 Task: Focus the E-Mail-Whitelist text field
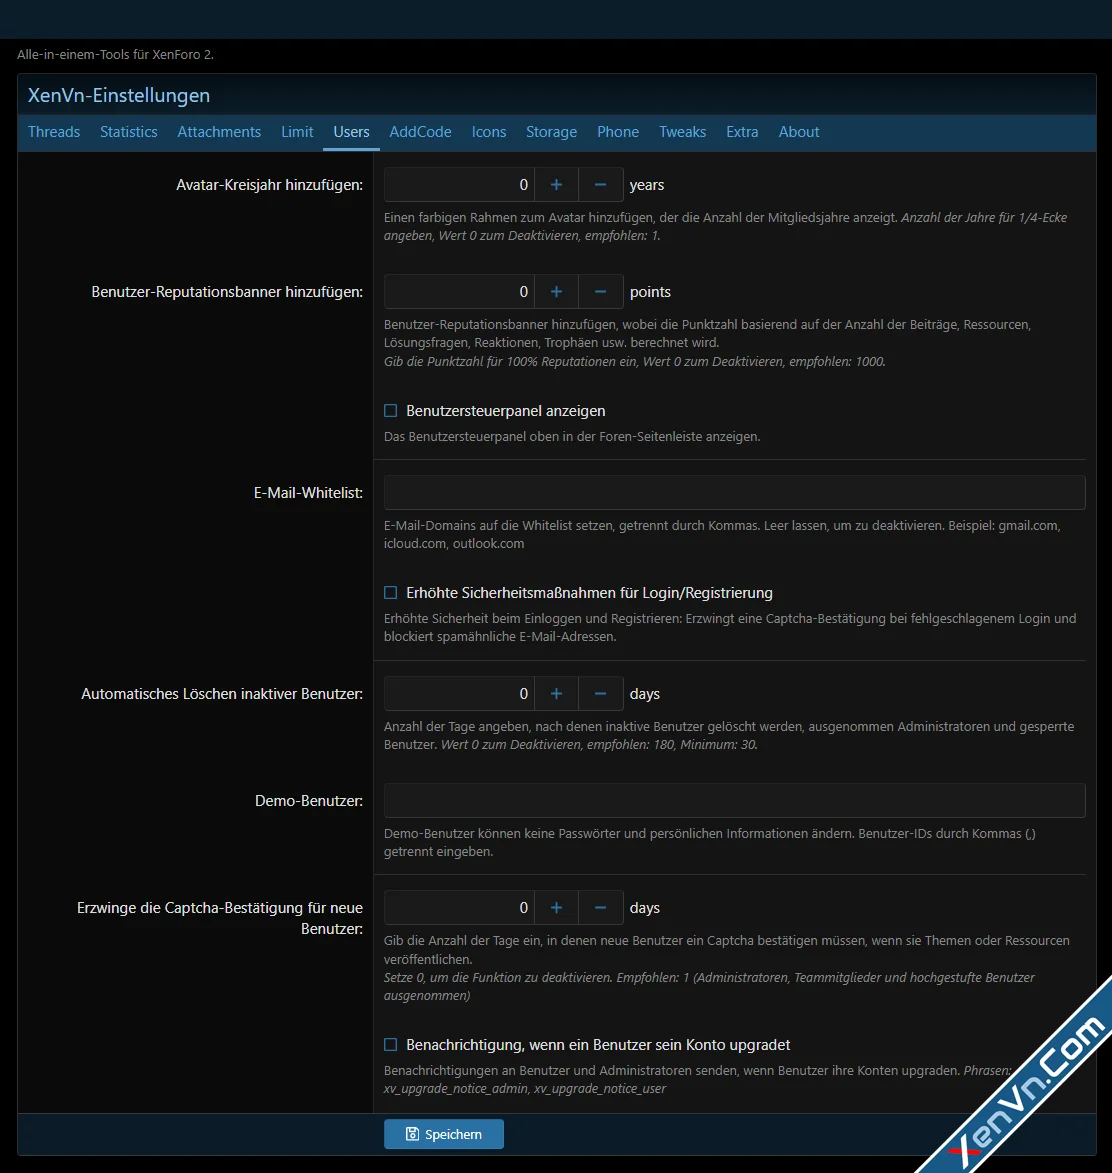click(735, 493)
